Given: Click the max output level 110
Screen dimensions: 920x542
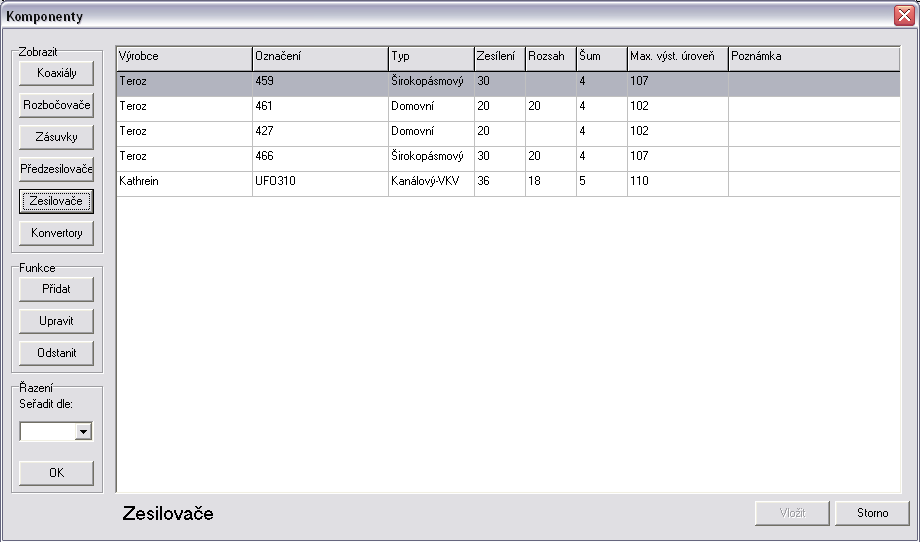Looking at the screenshot, I should pyautogui.click(x=678, y=184).
